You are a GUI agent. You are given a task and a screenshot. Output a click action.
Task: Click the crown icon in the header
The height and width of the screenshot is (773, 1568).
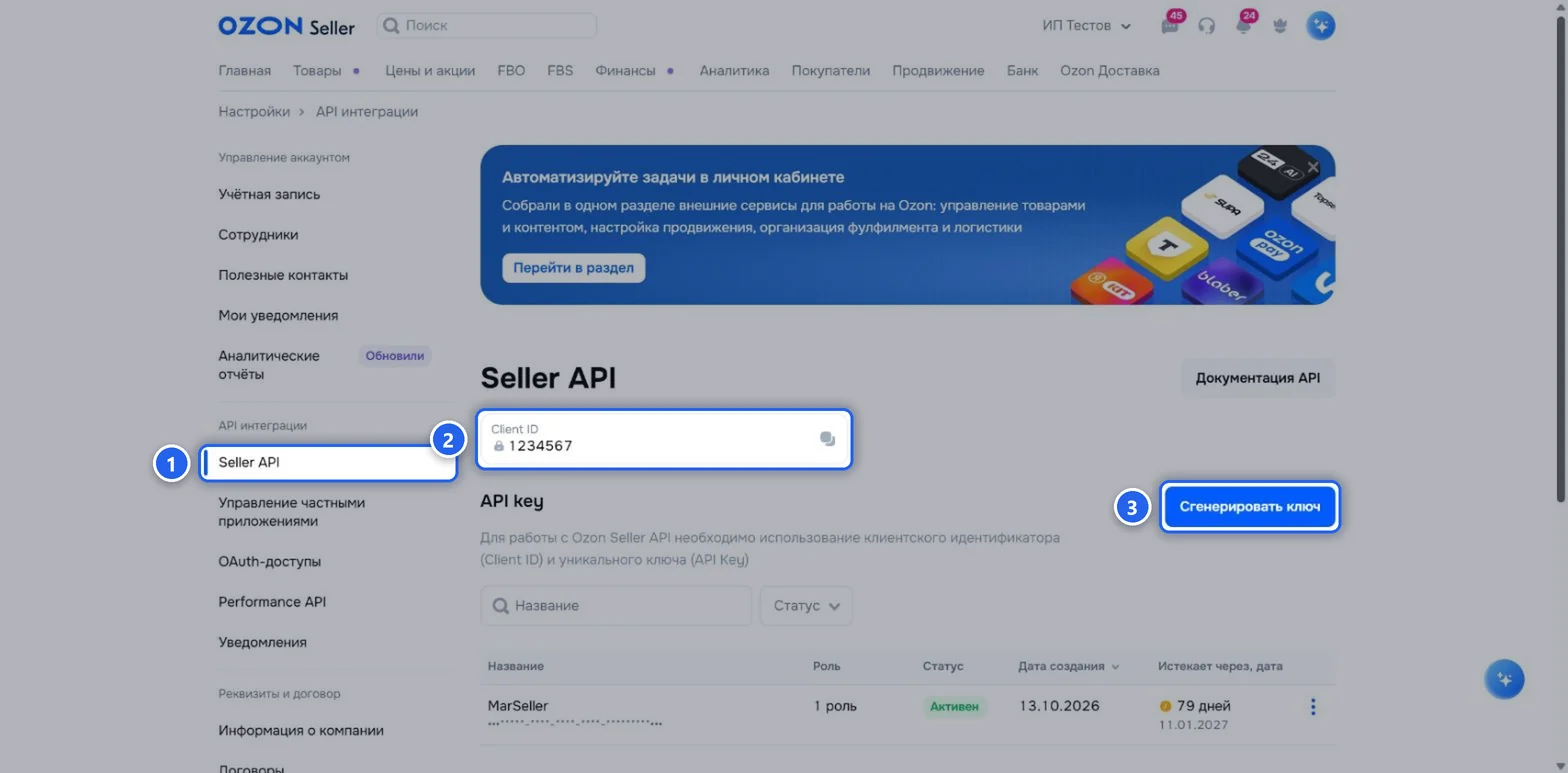coord(1280,26)
